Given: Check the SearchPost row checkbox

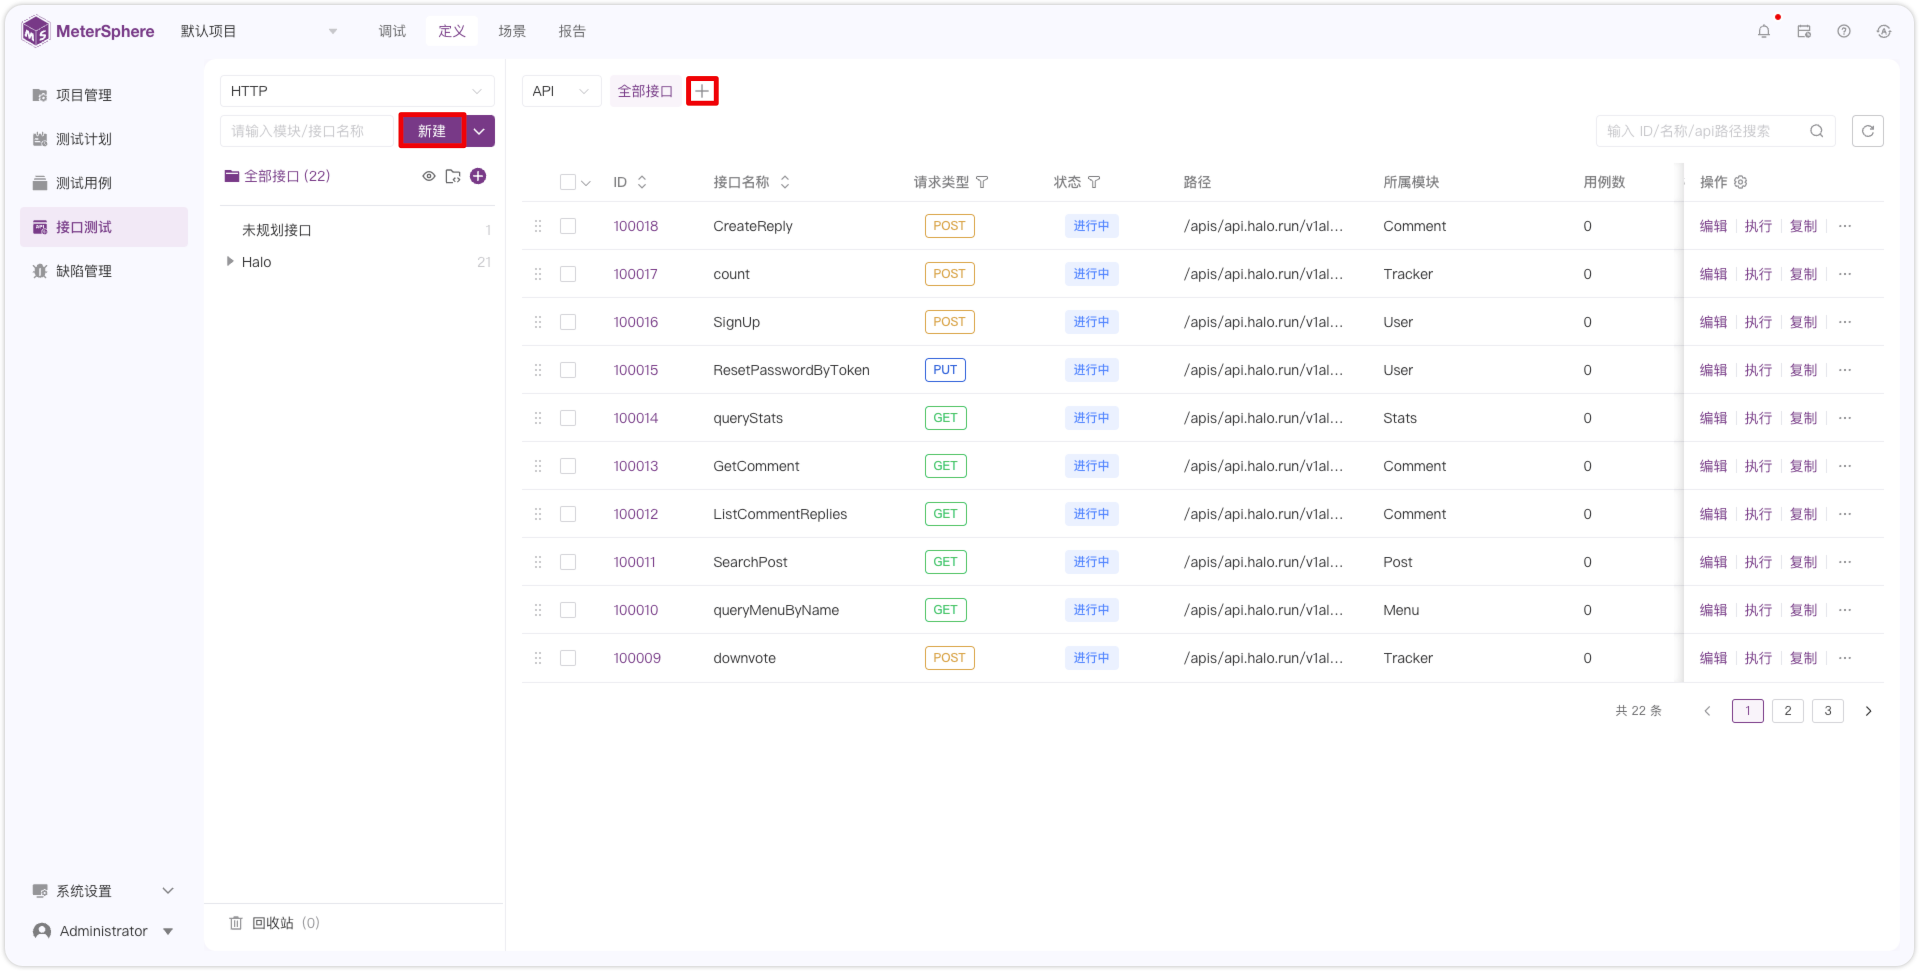Looking at the screenshot, I should point(568,562).
